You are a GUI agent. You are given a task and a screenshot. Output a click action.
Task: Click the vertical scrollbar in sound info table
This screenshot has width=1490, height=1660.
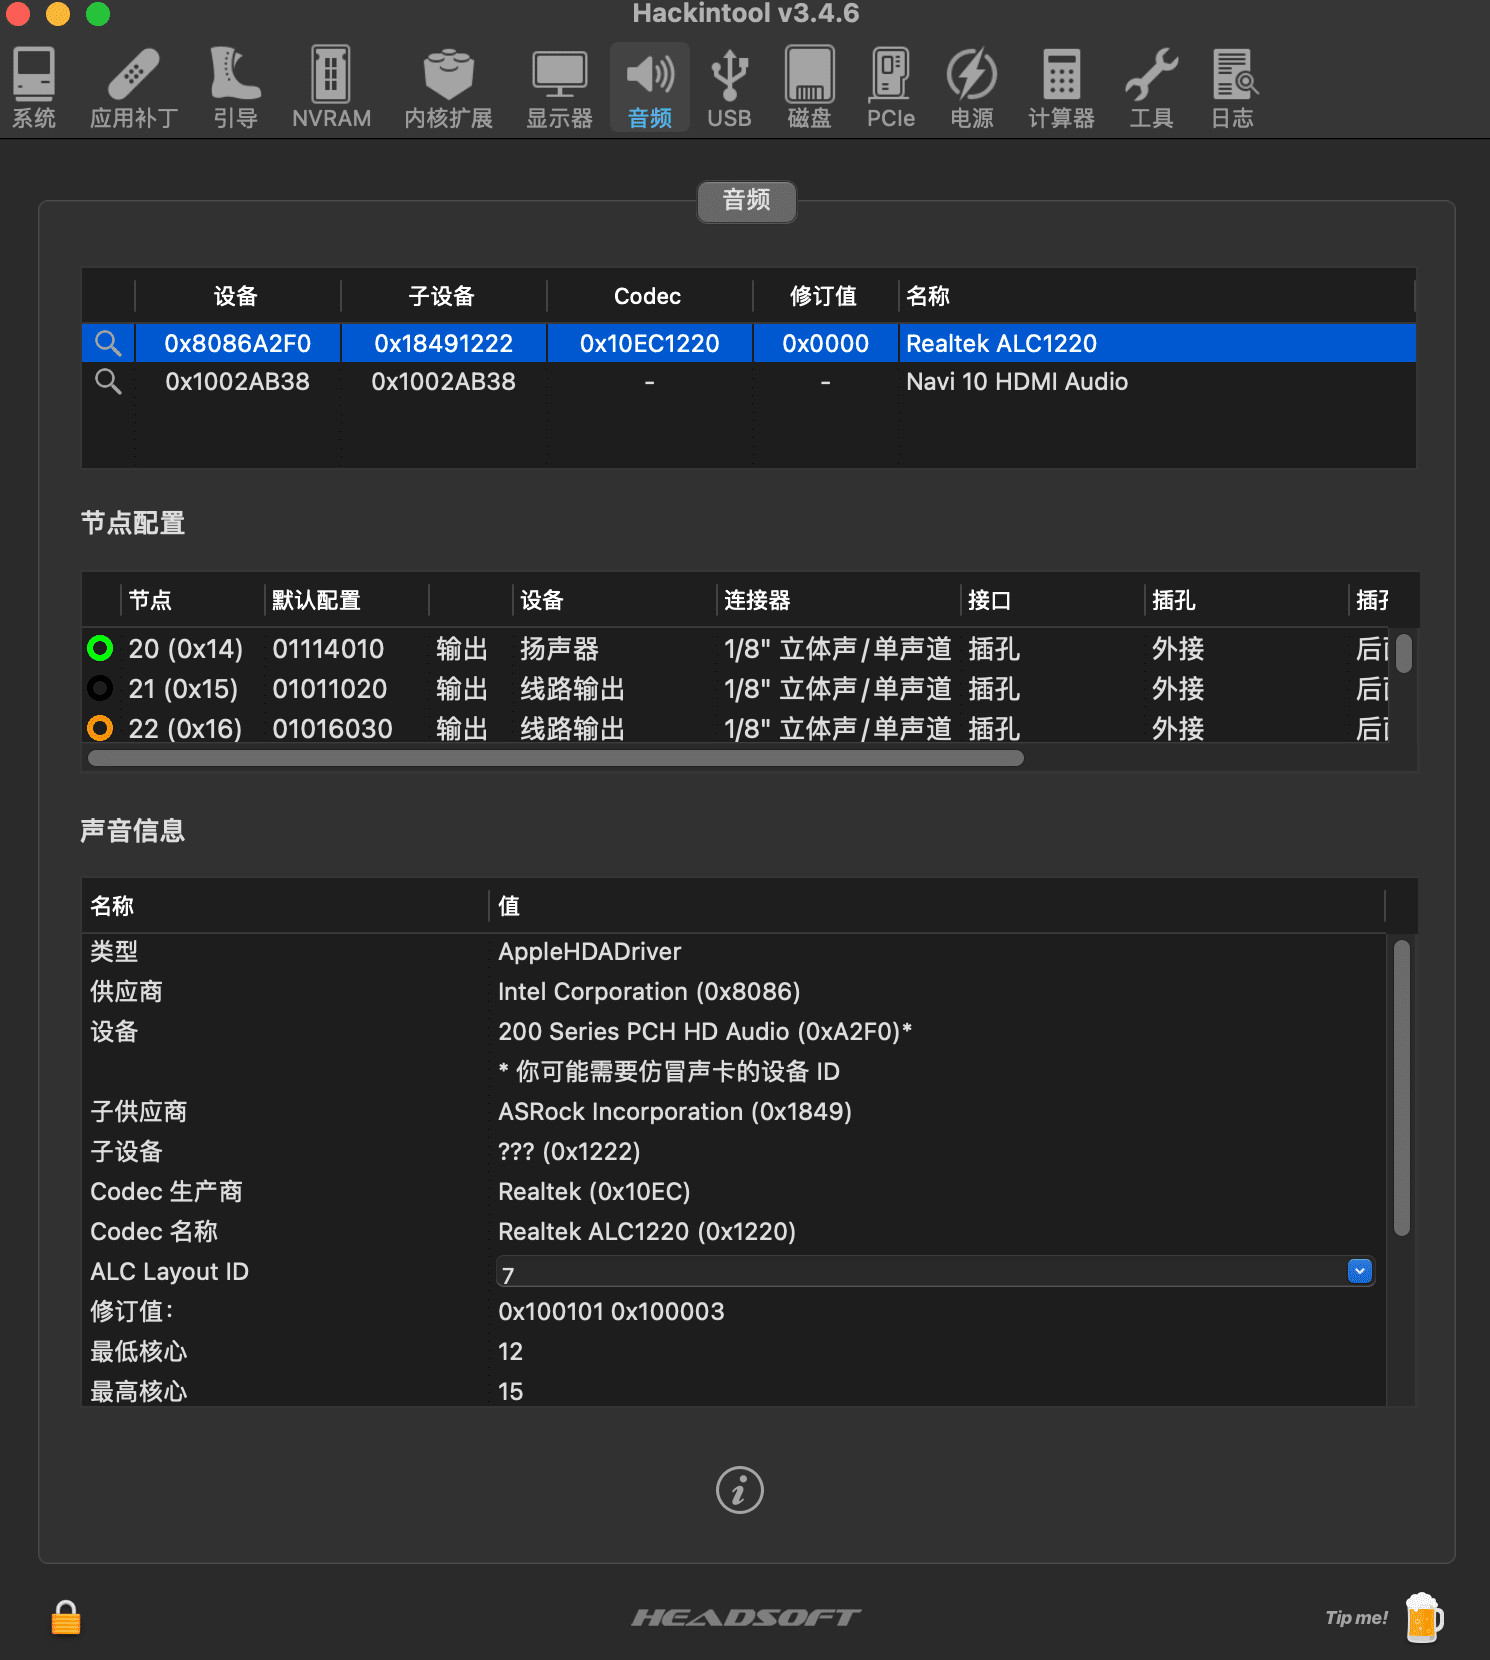(x=1402, y=1088)
